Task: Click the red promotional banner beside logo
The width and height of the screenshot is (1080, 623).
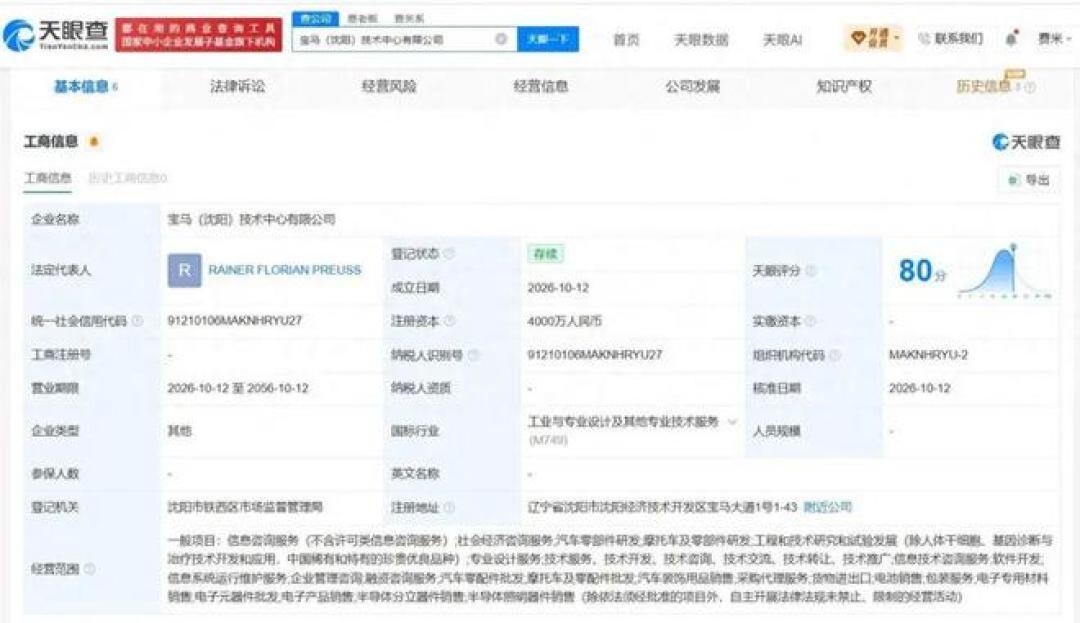Action: 198,34
